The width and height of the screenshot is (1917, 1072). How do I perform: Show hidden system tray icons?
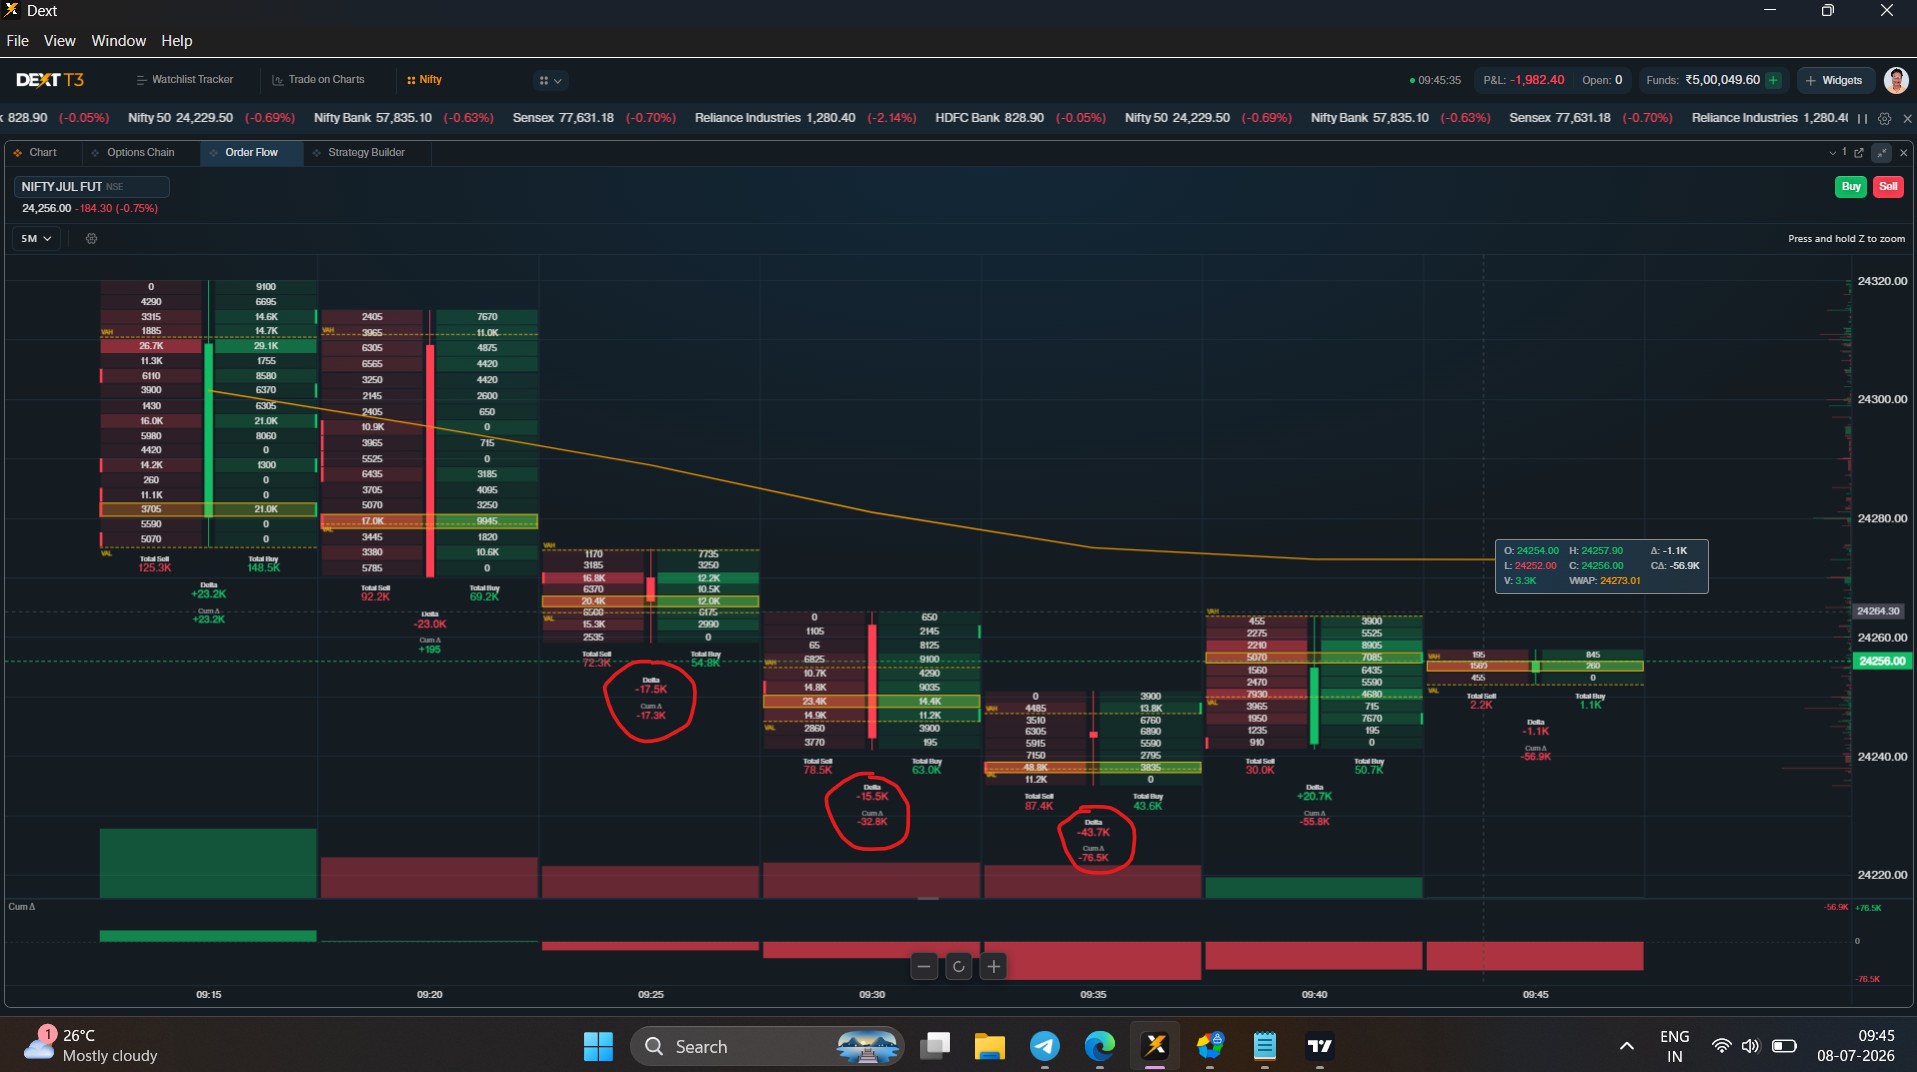pos(1627,1047)
